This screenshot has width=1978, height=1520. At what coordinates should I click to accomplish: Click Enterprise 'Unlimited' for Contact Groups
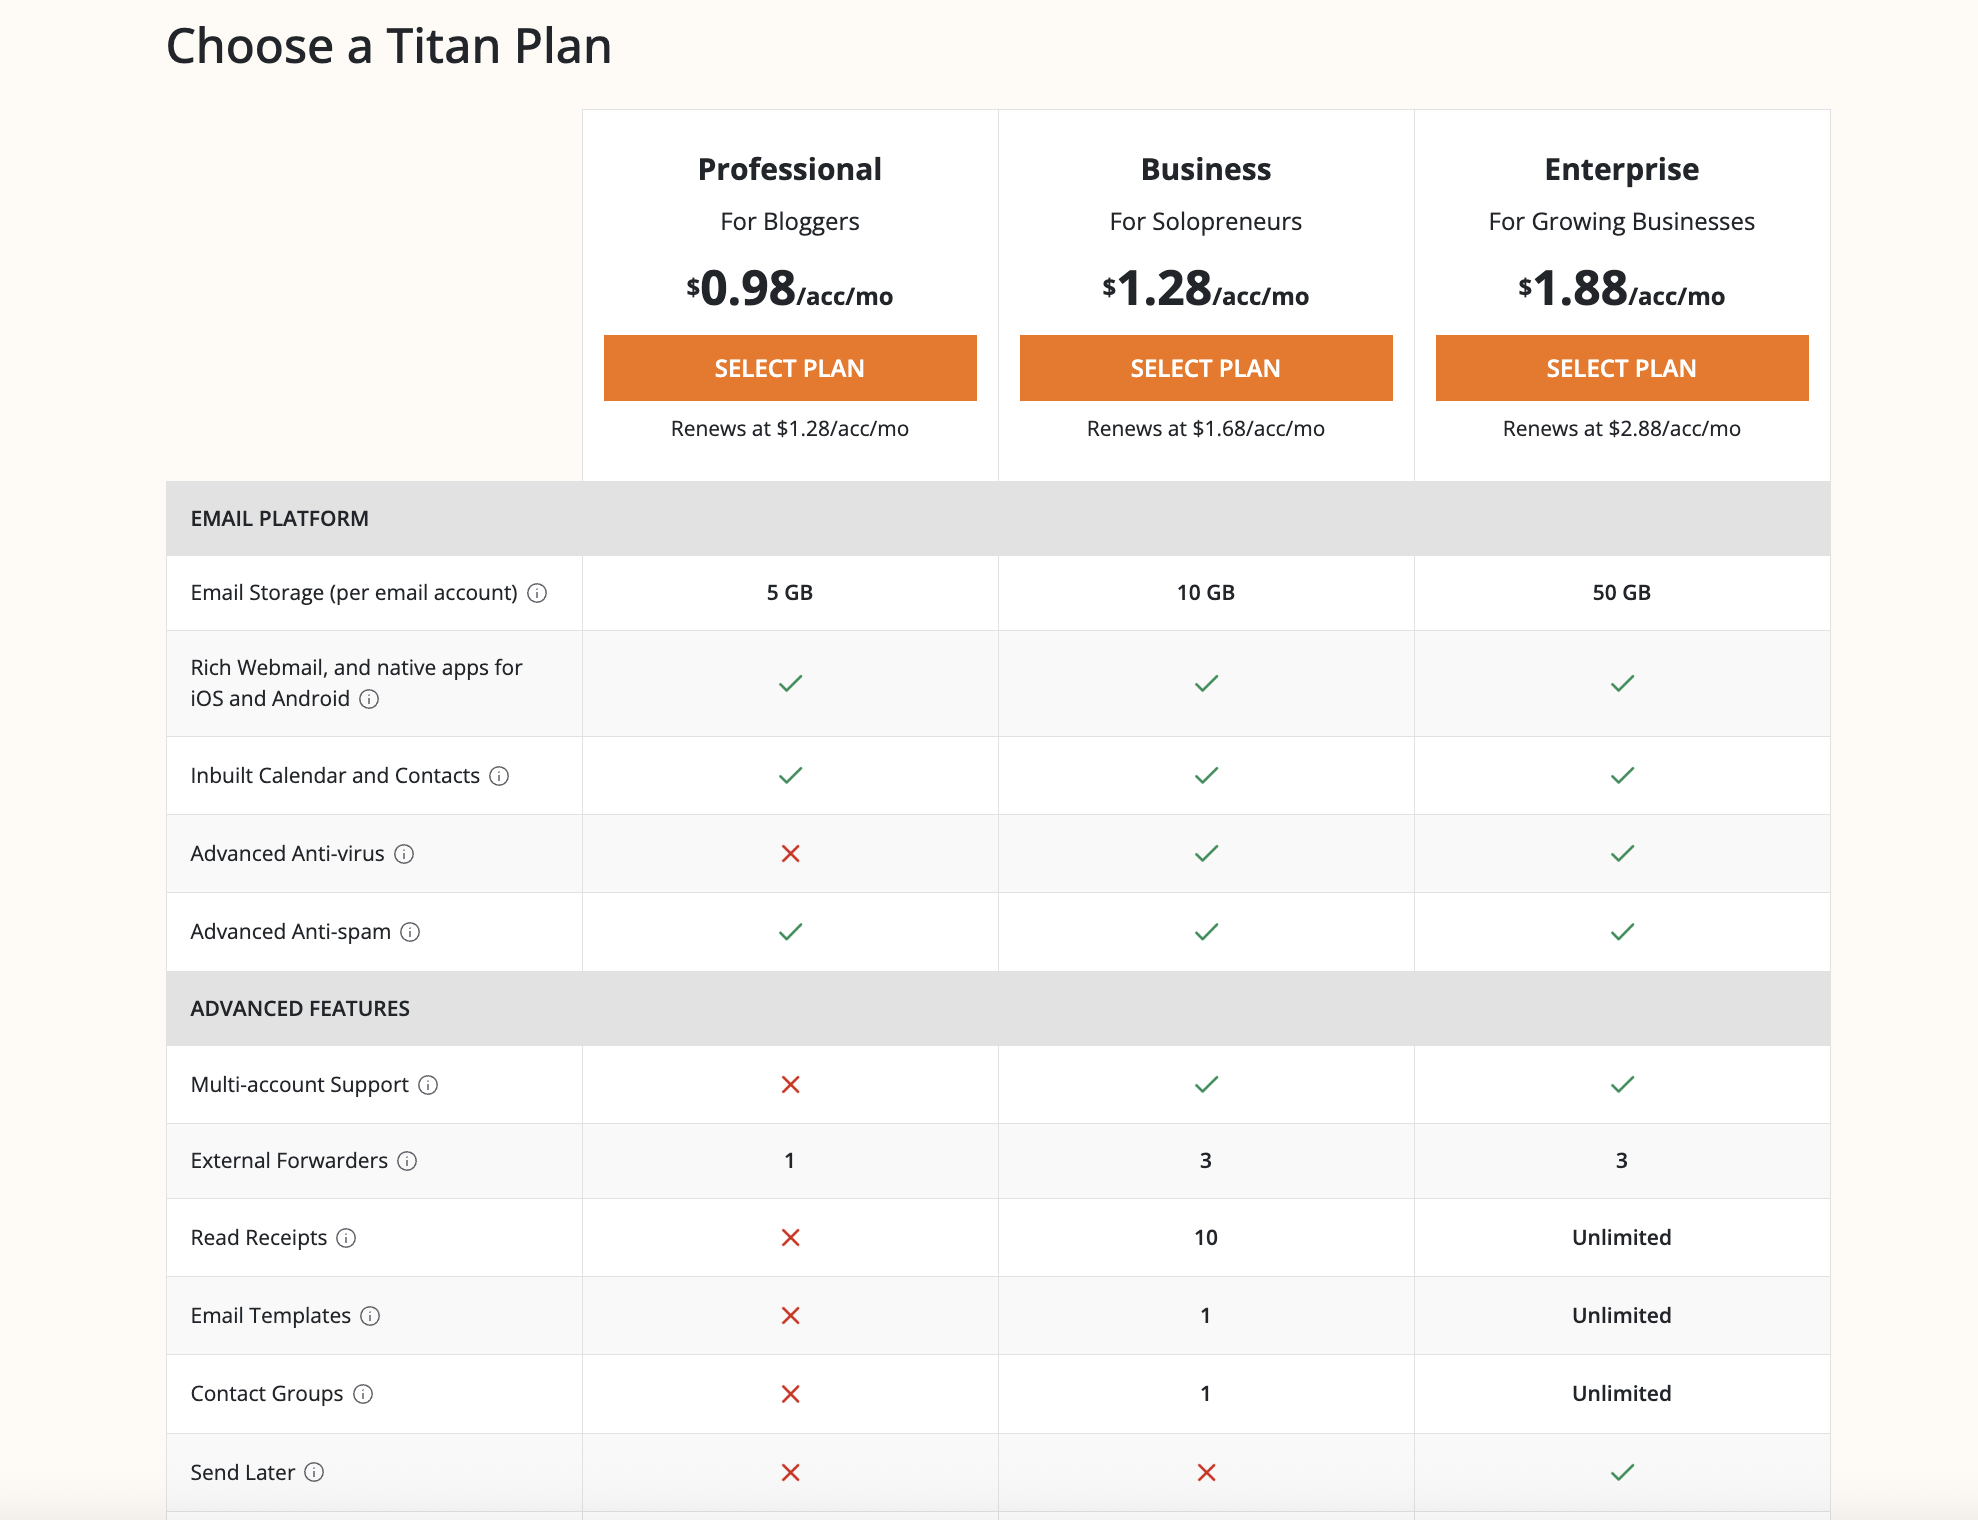1622,1394
